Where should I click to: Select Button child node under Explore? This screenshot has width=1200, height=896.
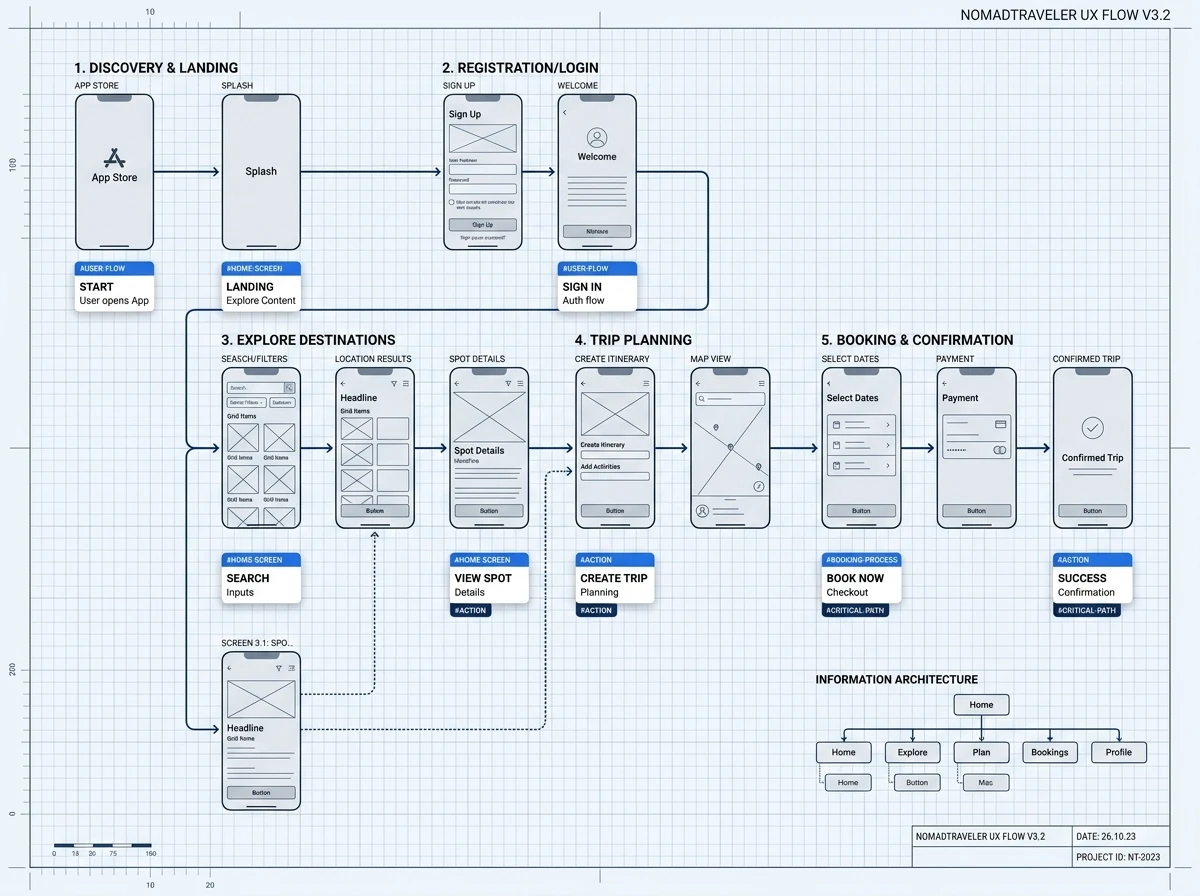coord(917,782)
